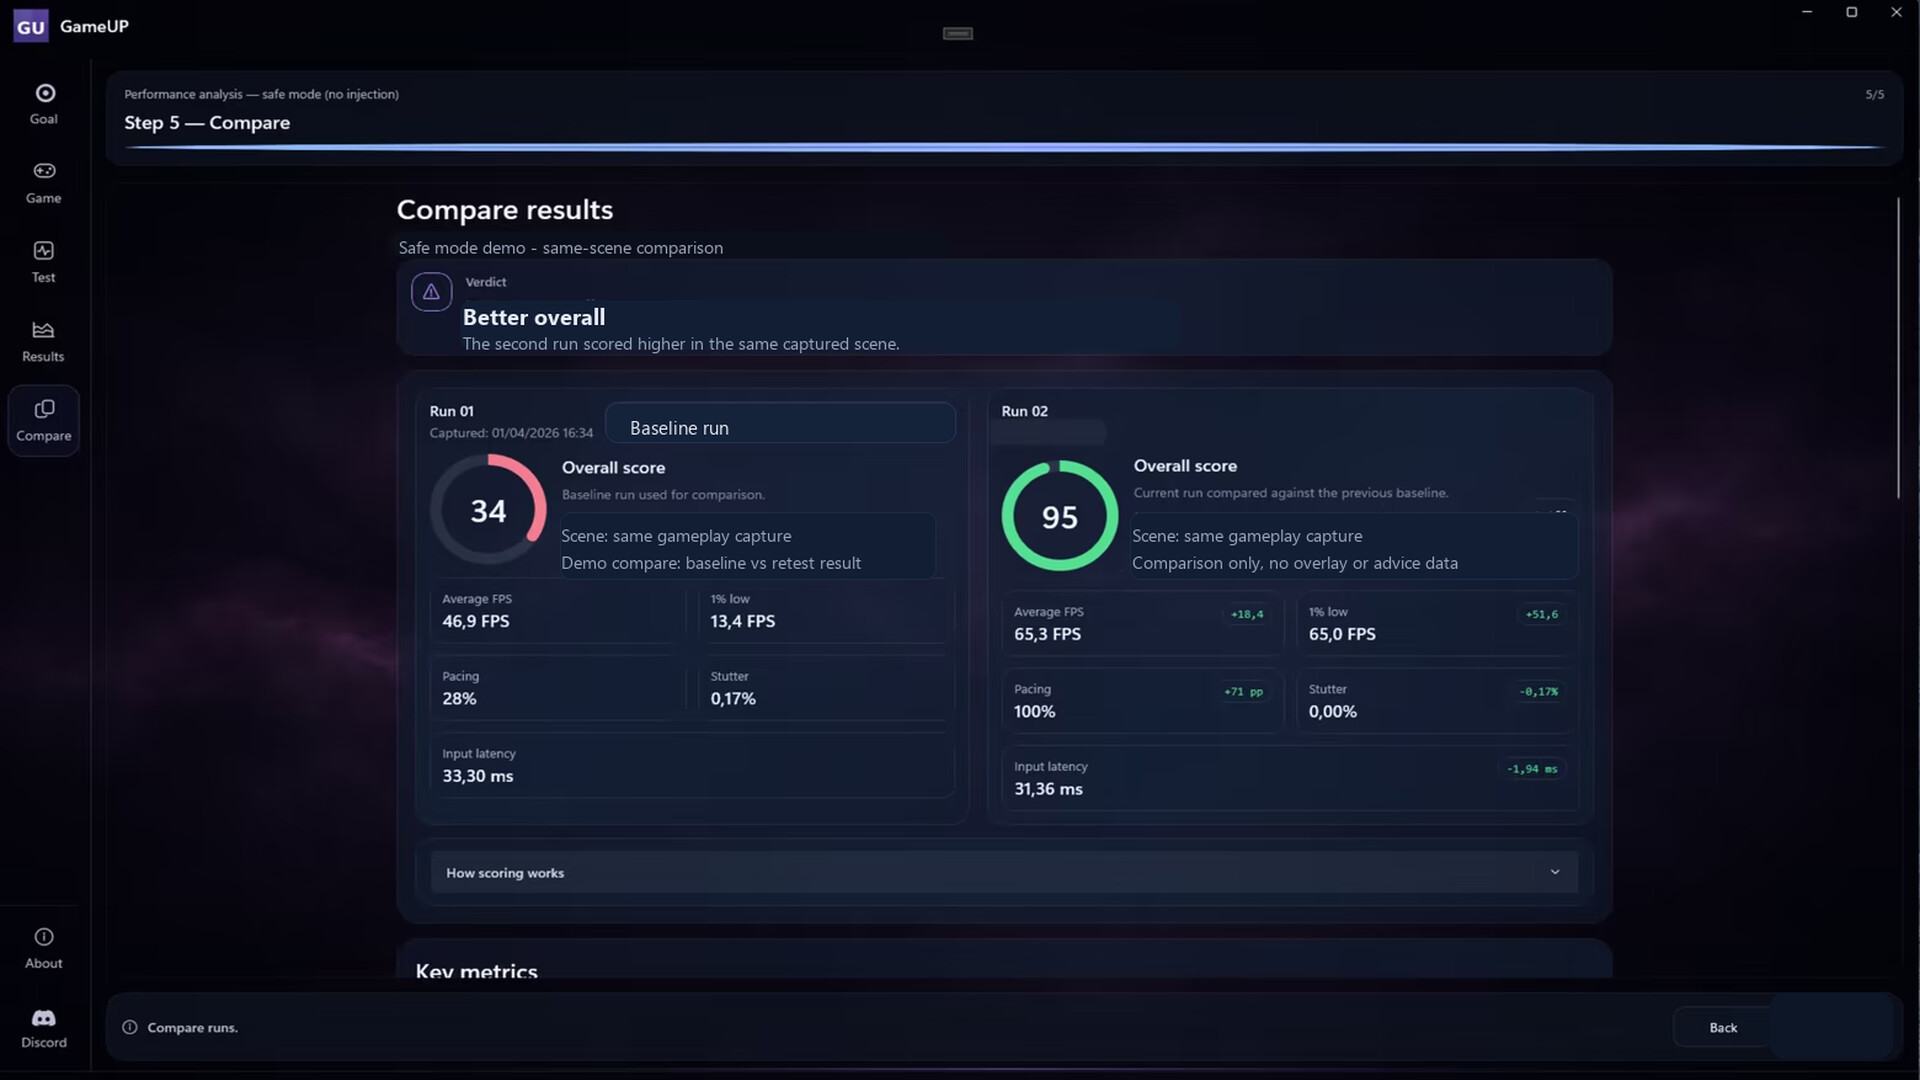Open the Discord link icon

44,1018
